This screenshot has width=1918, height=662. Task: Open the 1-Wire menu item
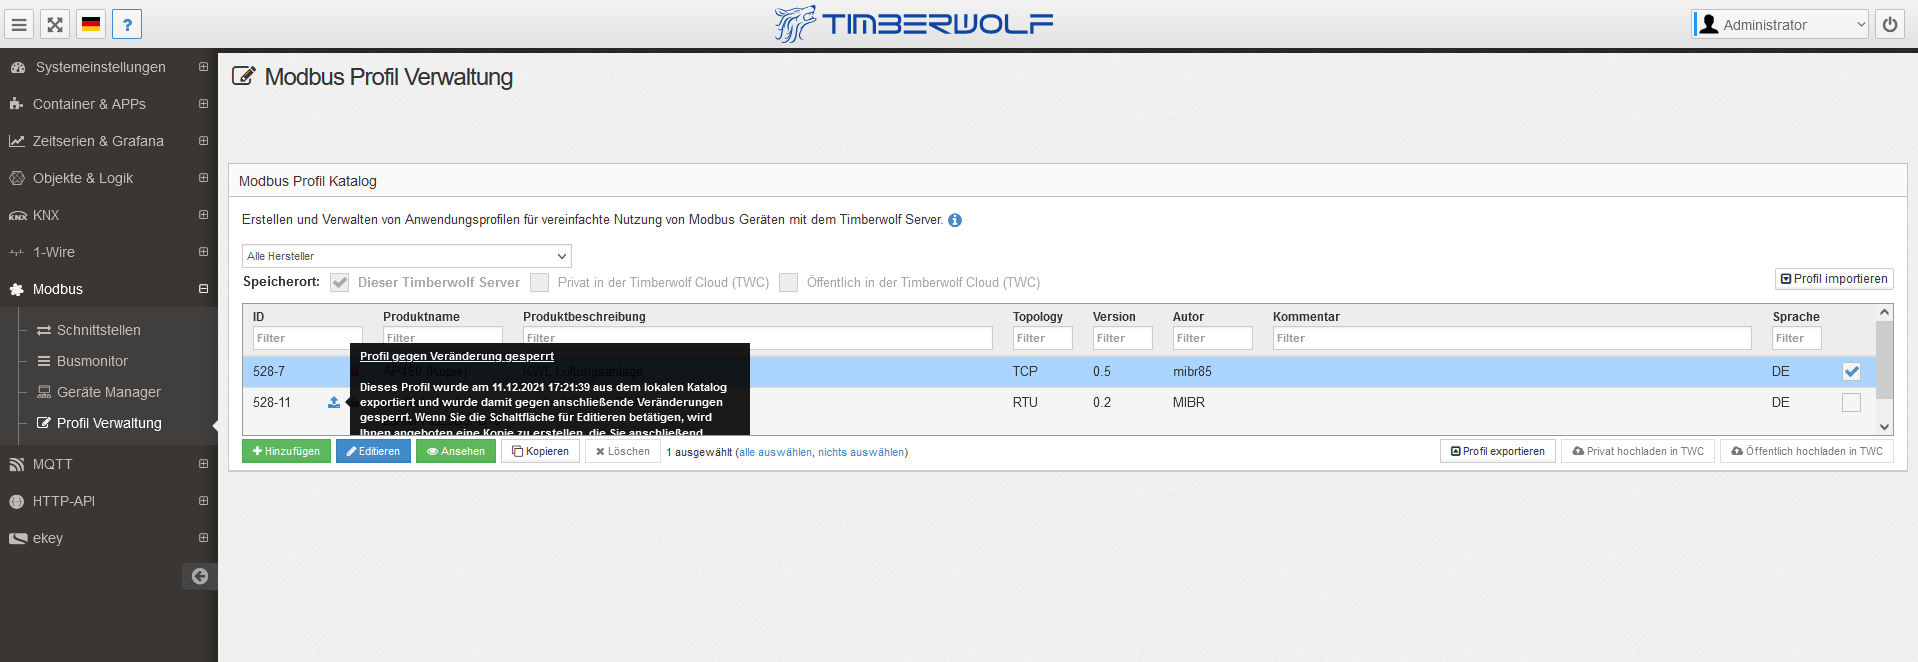click(x=53, y=252)
